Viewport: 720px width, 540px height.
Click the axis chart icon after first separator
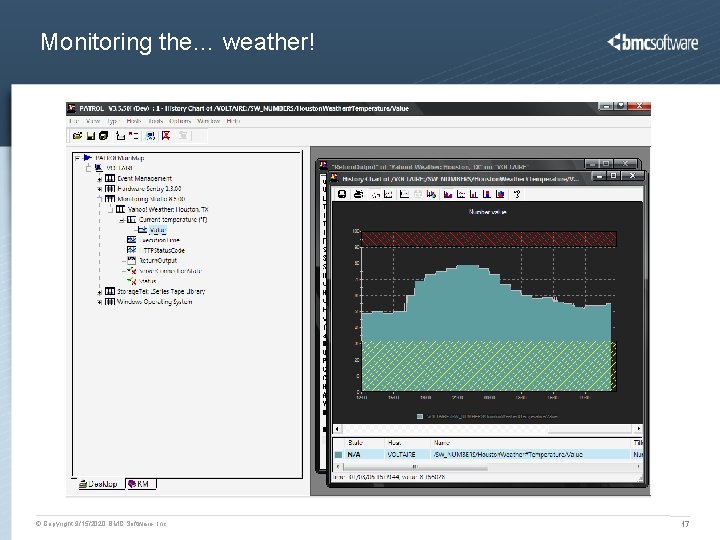(x=404, y=194)
